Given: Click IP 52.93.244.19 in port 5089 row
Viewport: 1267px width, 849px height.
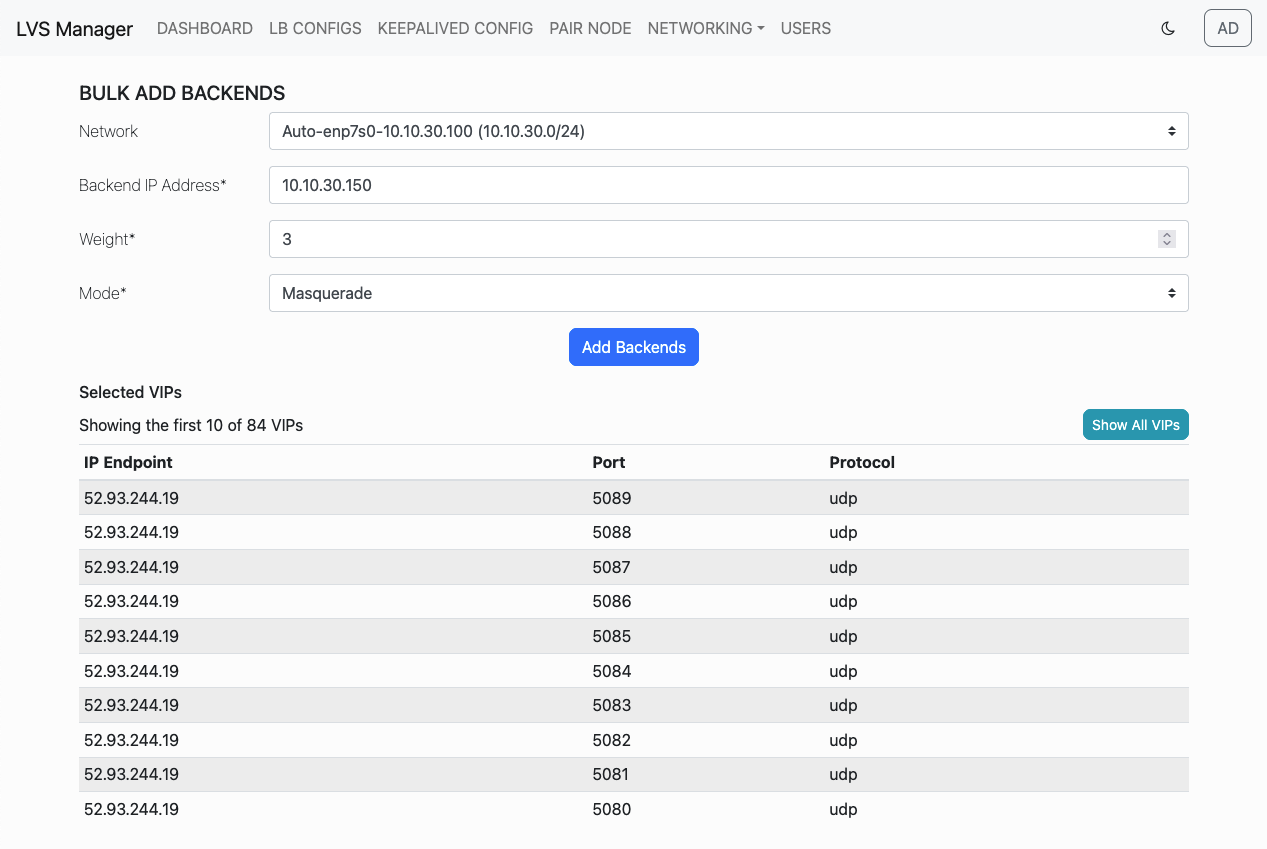Looking at the screenshot, I should point(131,498).
